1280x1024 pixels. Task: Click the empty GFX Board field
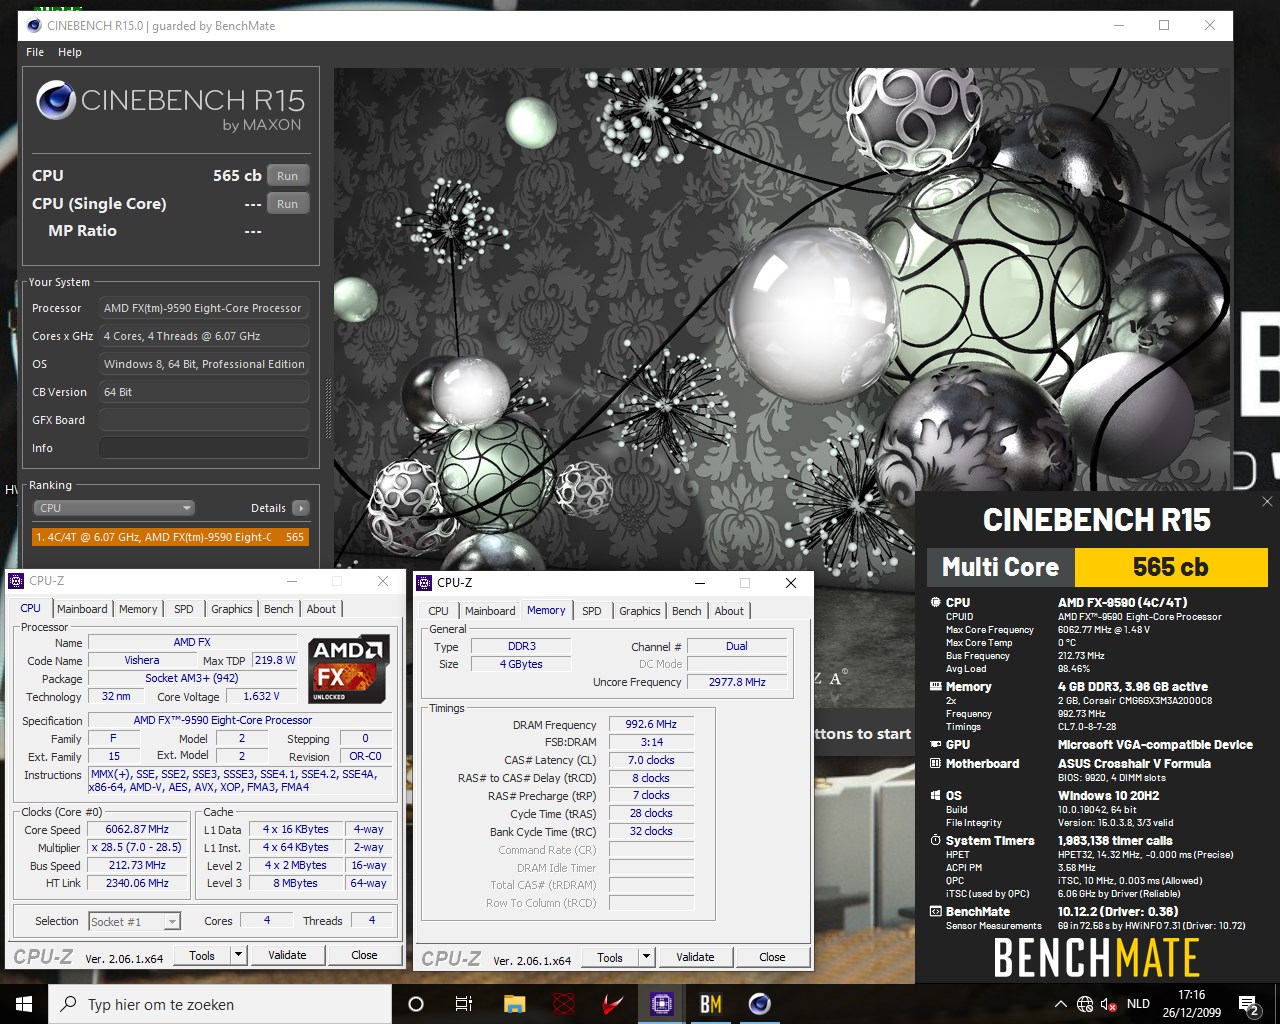click(x=204, y=420)
